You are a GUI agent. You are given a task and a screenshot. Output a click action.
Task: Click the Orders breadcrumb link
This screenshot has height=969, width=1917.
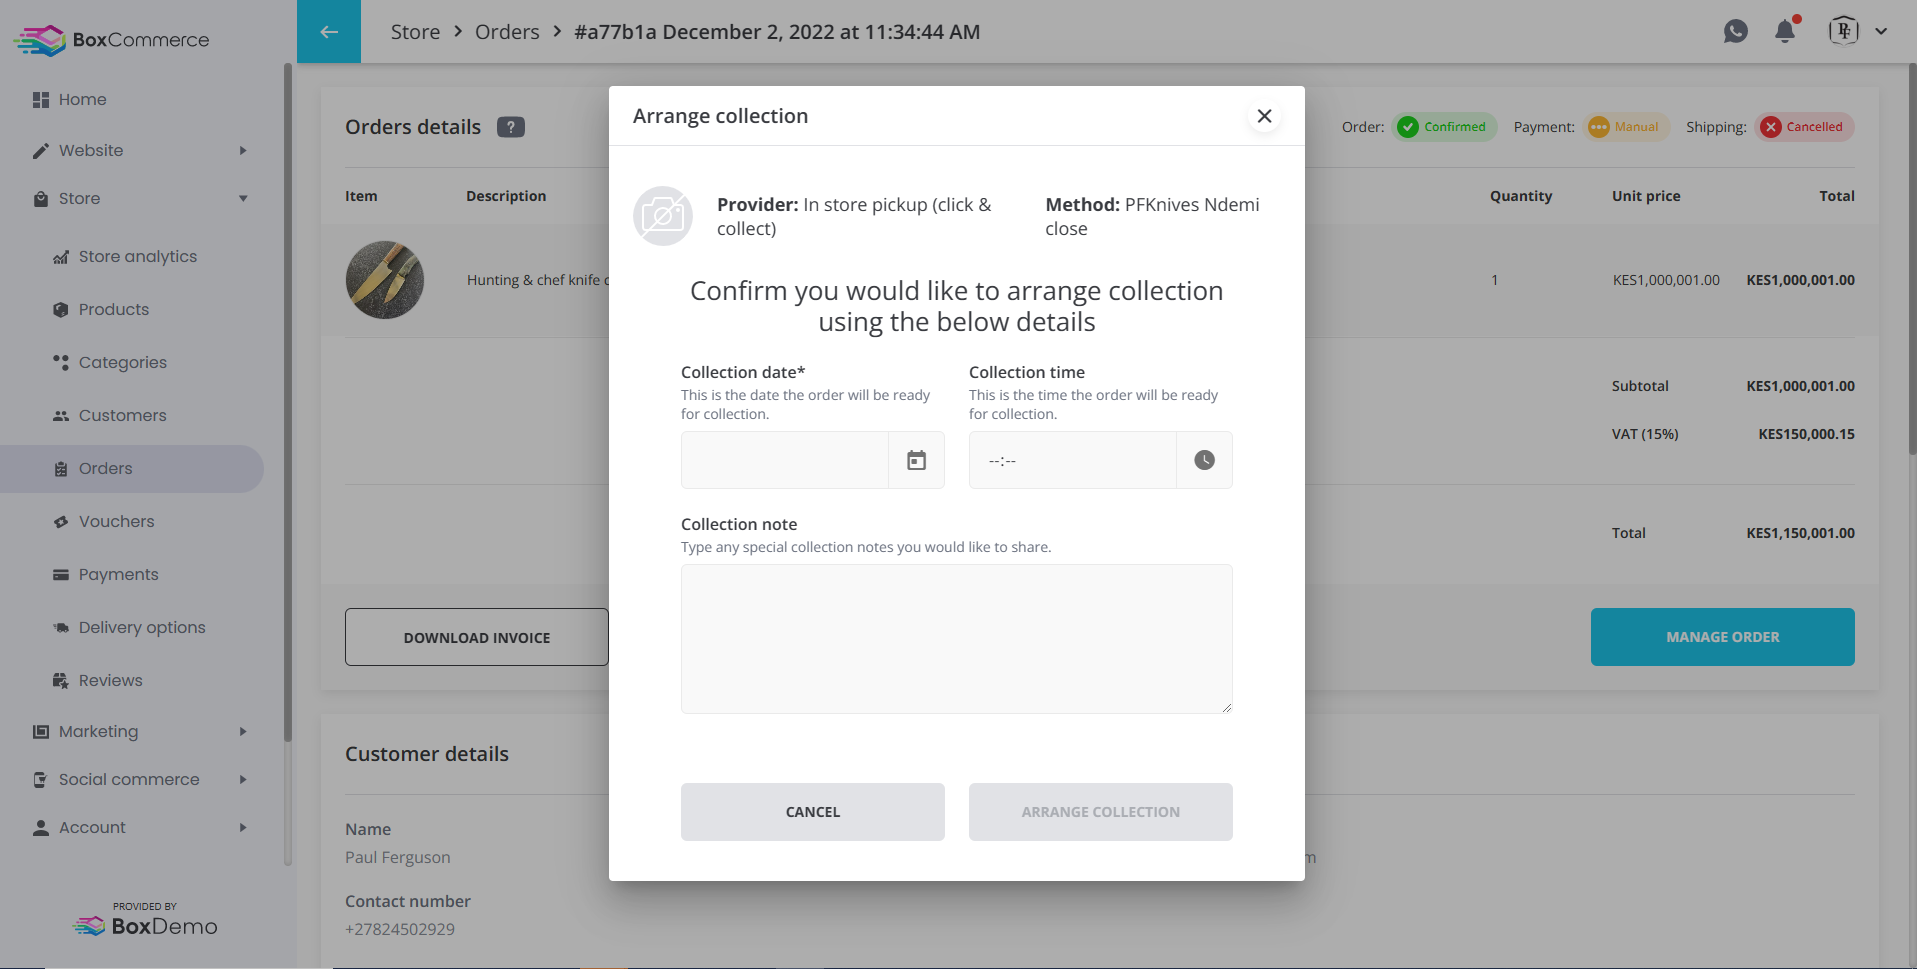click(x=507, y=32)
